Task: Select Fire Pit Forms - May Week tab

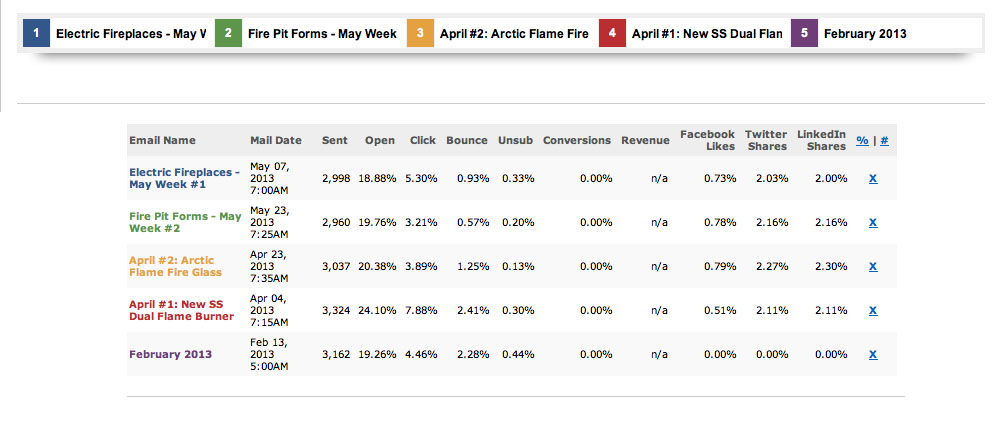Action: [322, 33]
